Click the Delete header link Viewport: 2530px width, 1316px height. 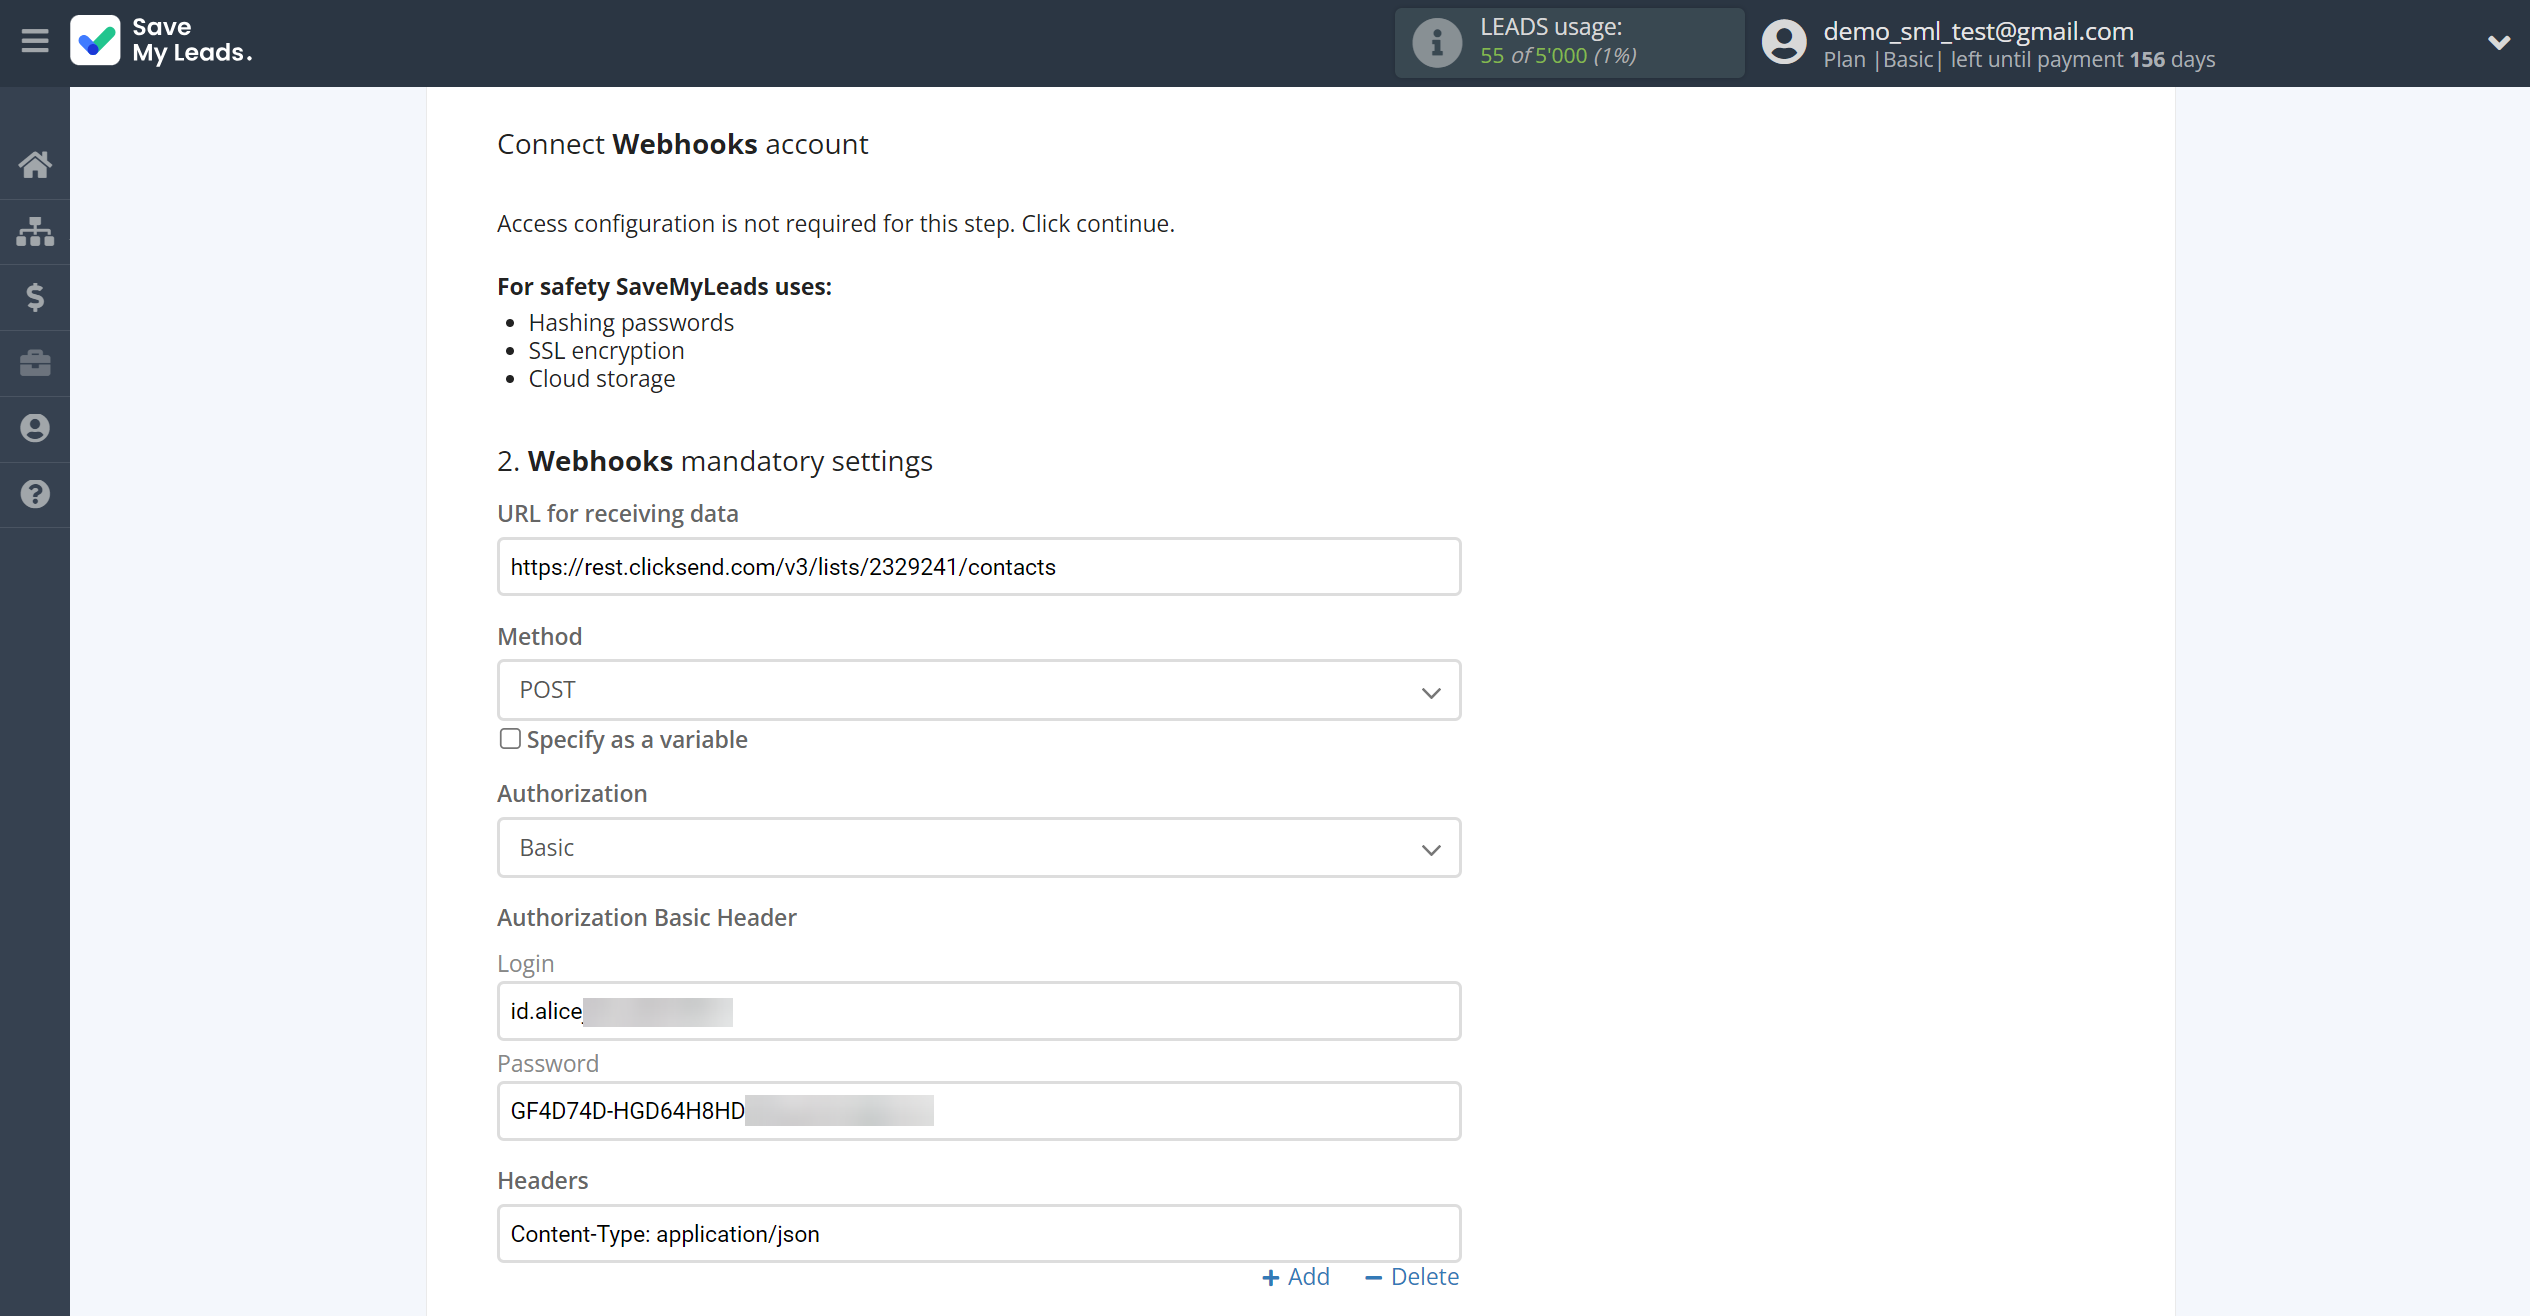(x=1422, y=1276)
